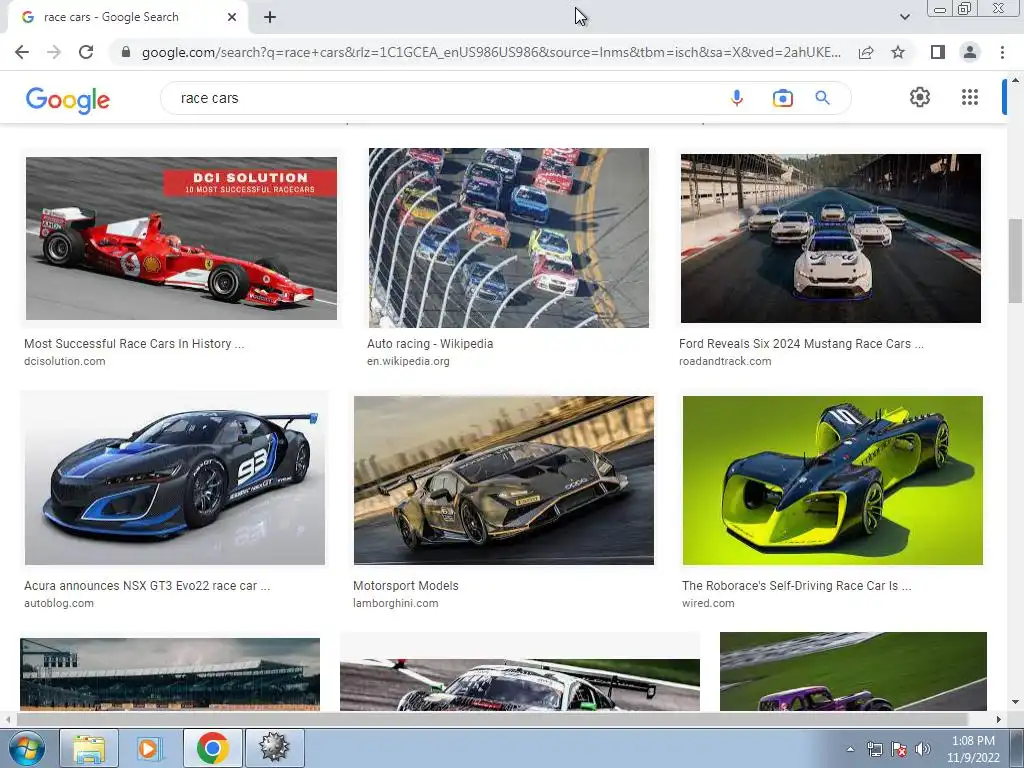Open the Windows Start button
The image size is (1024, 768).
pos(26,748)
